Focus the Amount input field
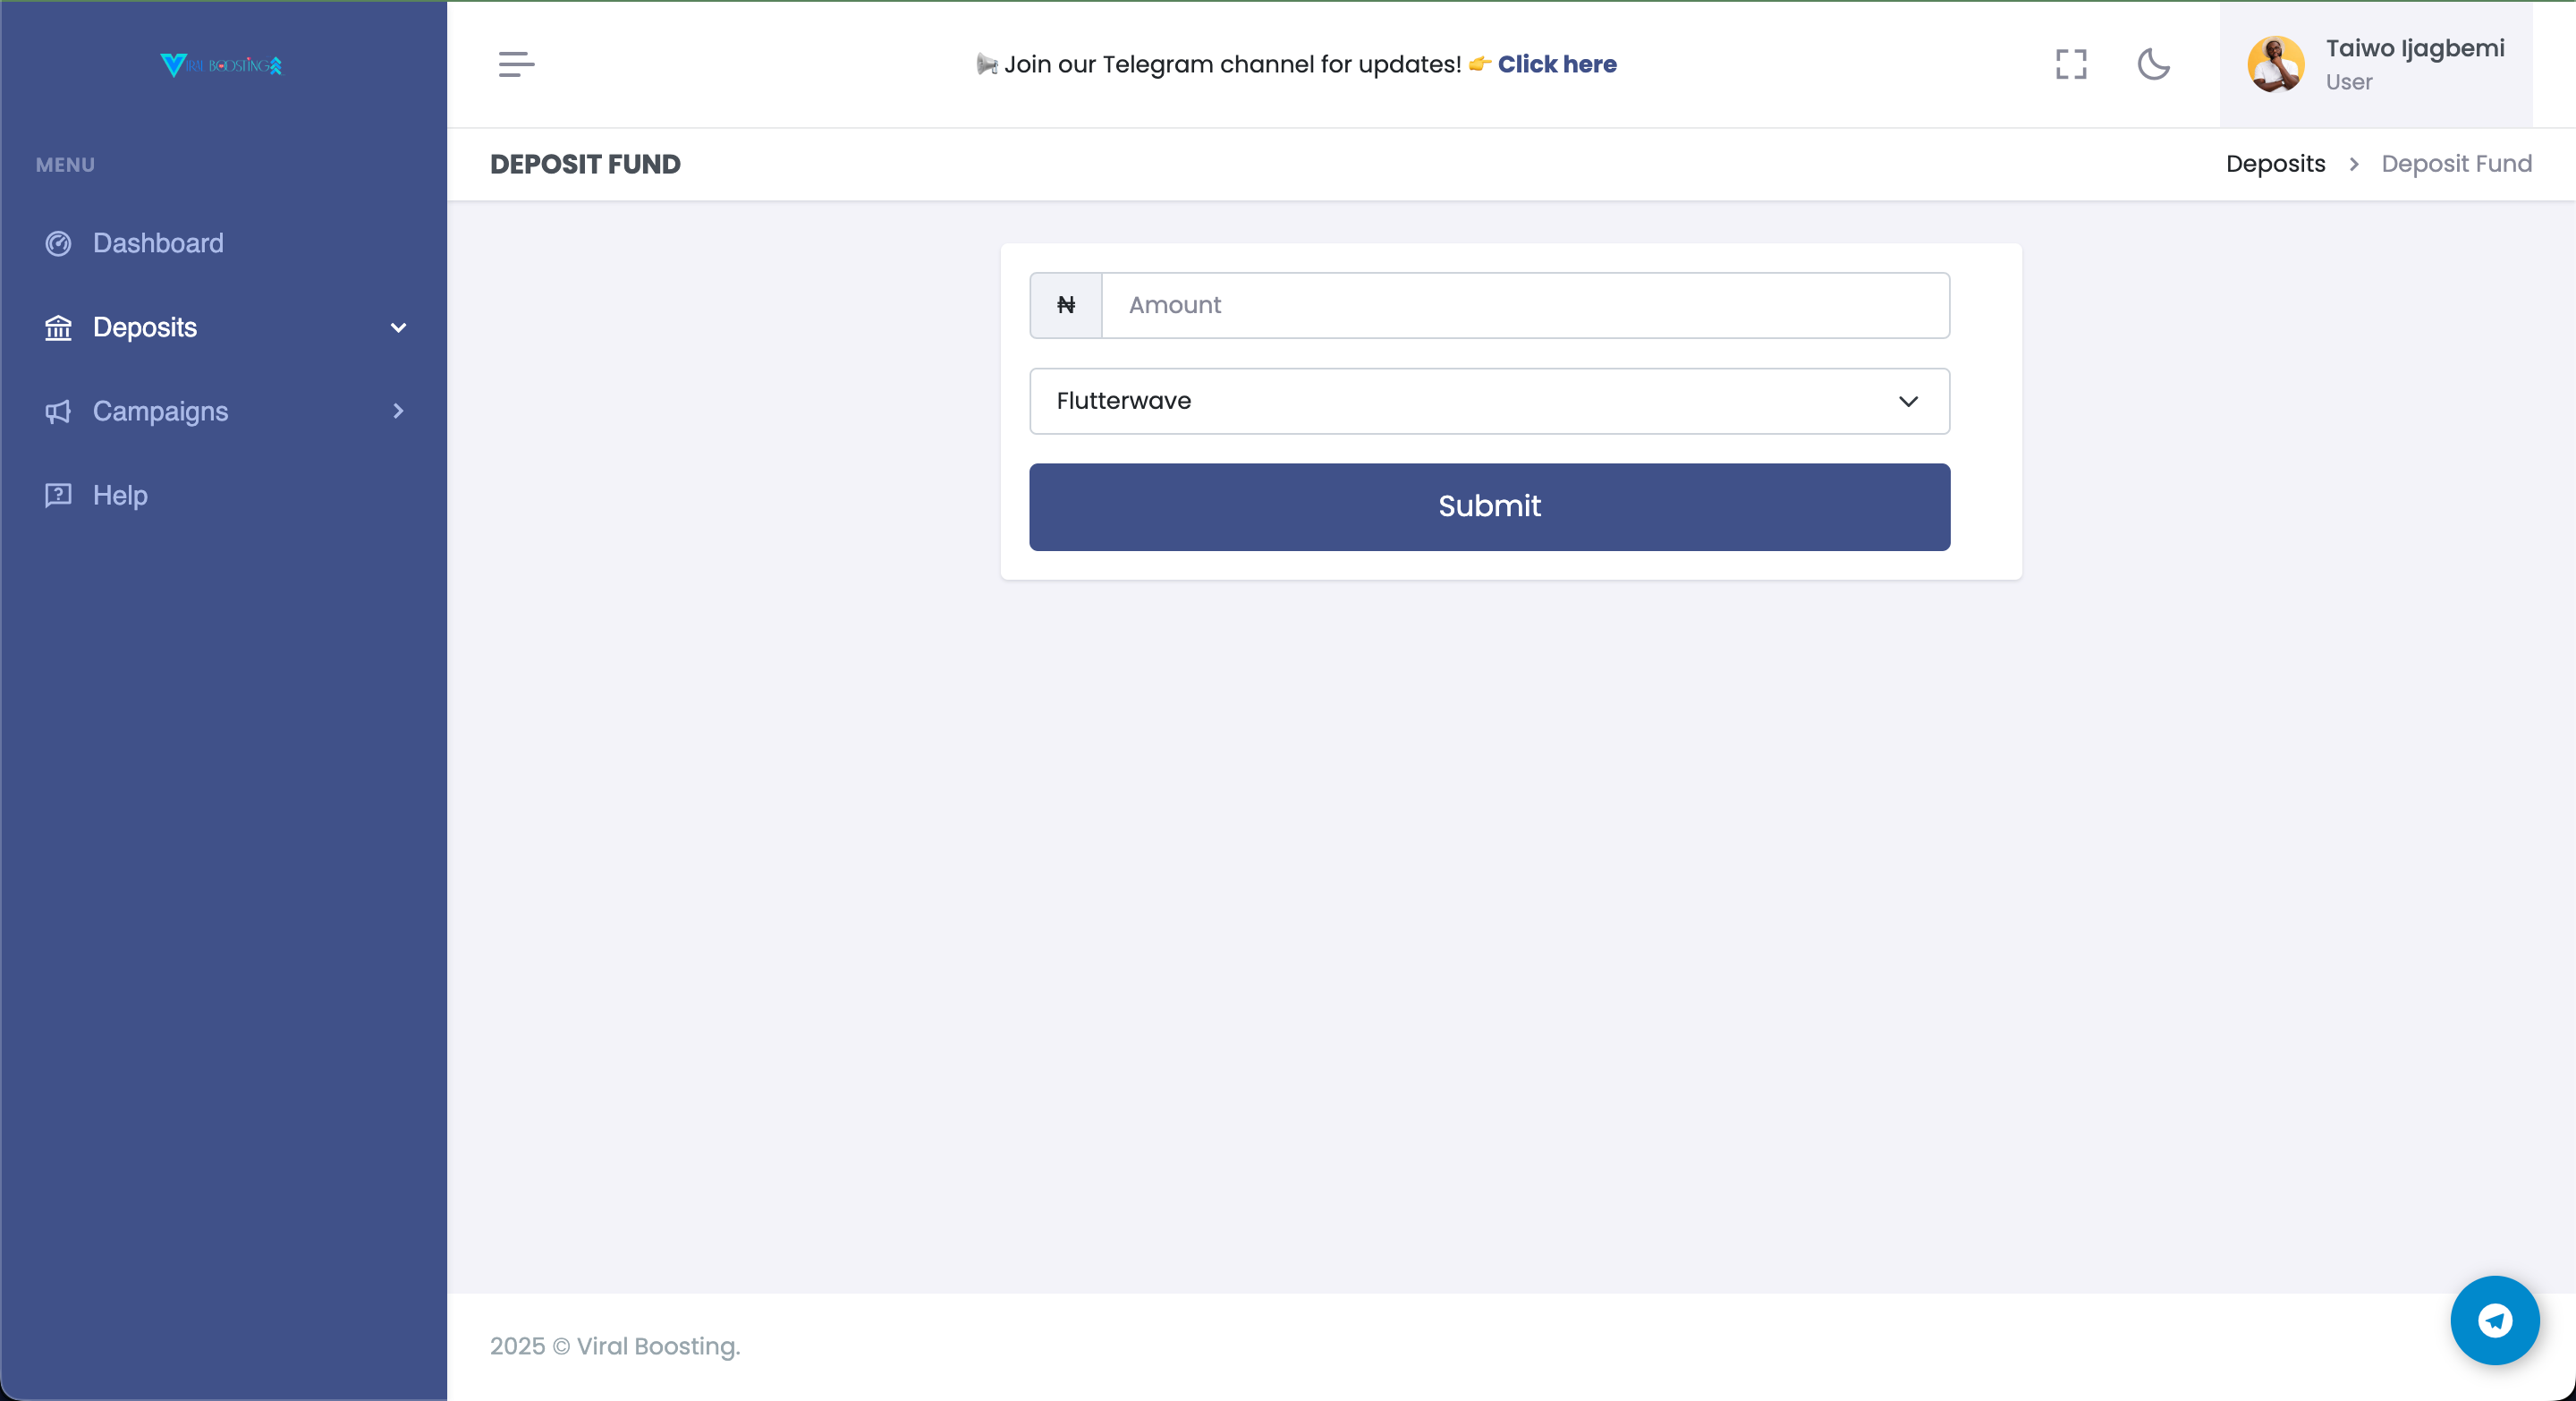This screenshot has height=1401, width=2576. [x=1525, y=305]
